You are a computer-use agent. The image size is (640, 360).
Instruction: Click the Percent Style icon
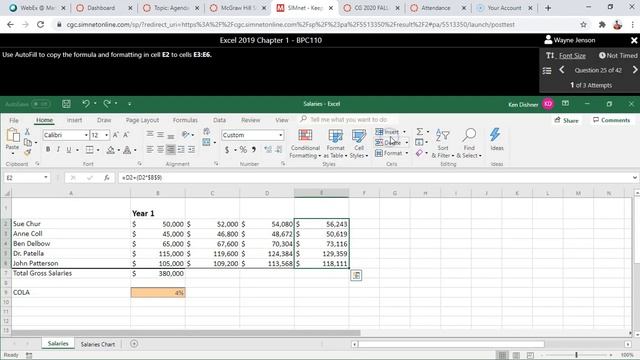(x=243, y=150)
